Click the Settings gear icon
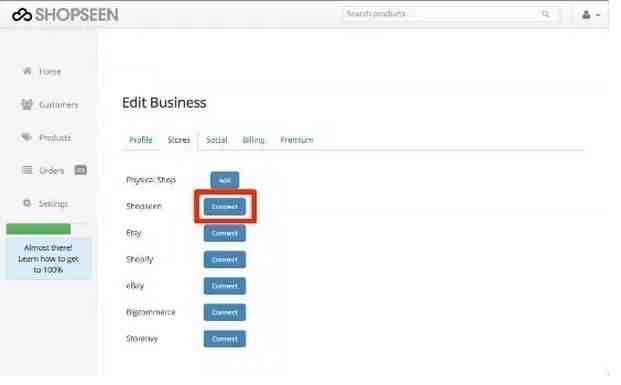Screen dimensions: 621x385 pos(27,203)
